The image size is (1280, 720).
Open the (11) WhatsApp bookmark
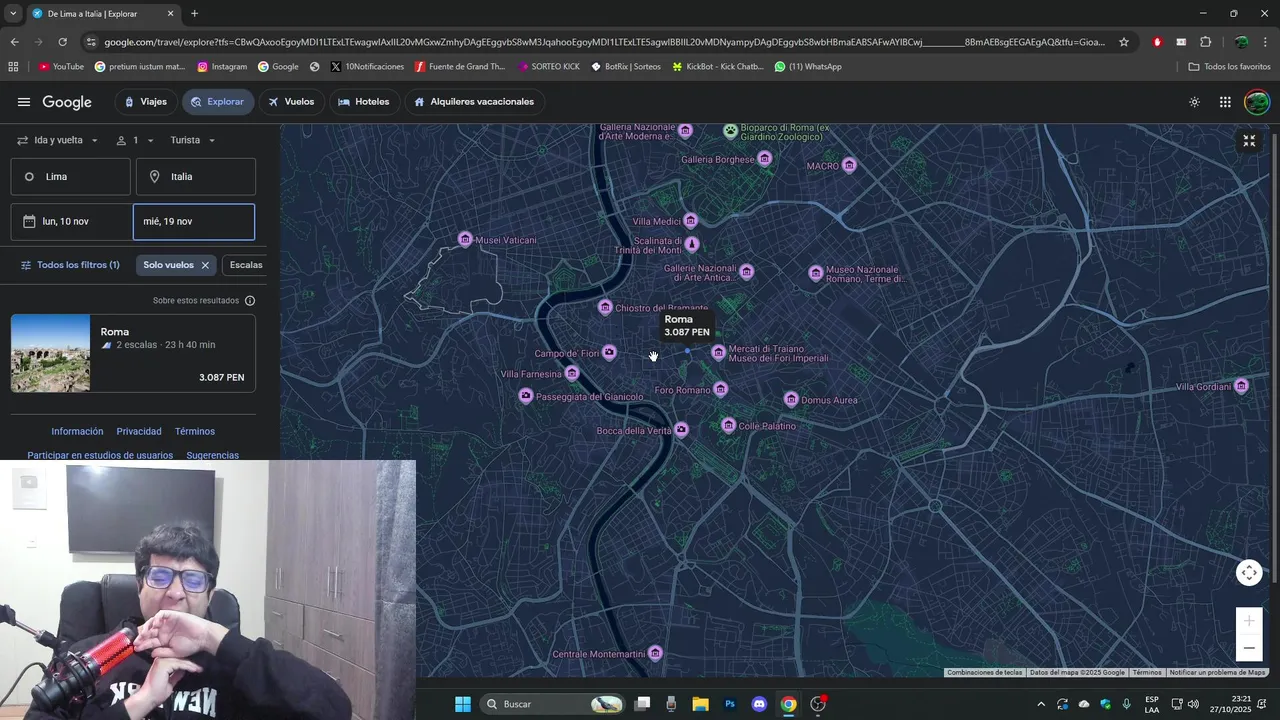pos(808,67)
